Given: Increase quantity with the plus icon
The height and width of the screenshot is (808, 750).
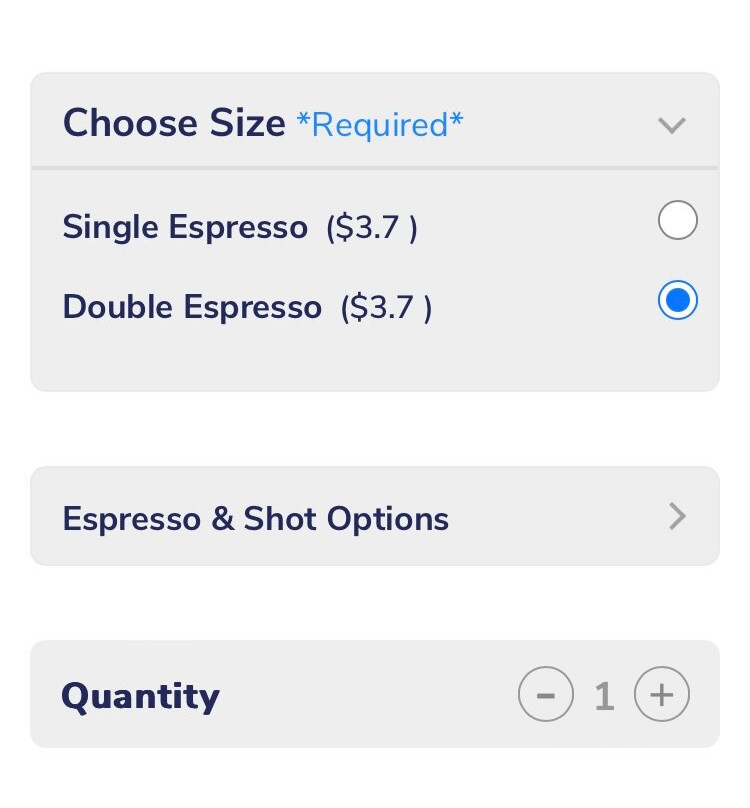Looking at the screenshot, I should pyautogui.click(x=662, y=694).
